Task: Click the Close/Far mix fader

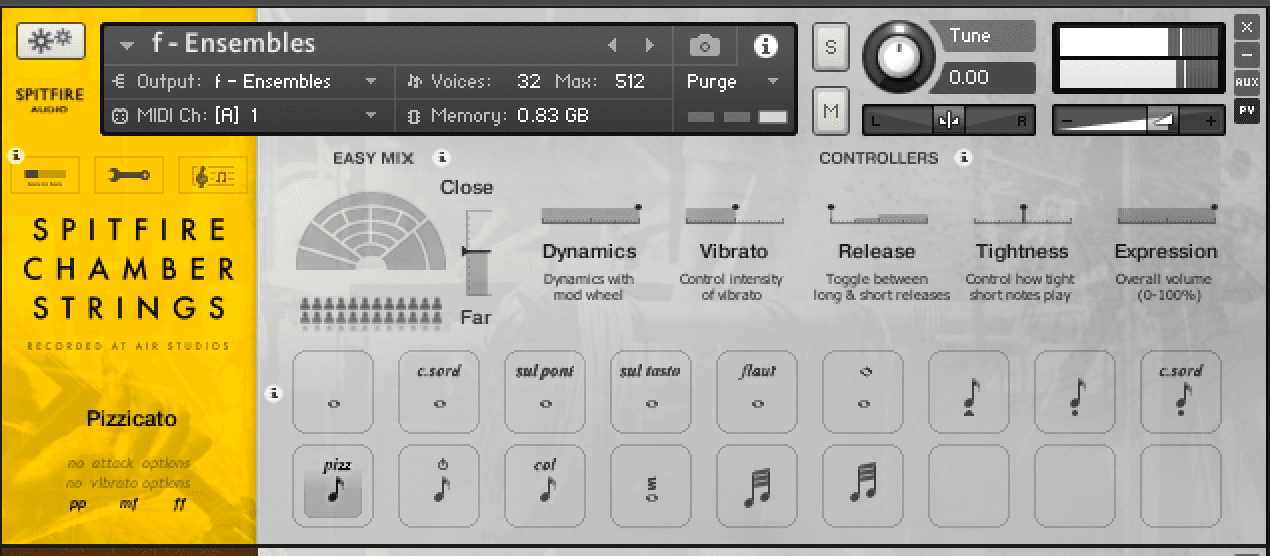Action: point(478,253)
